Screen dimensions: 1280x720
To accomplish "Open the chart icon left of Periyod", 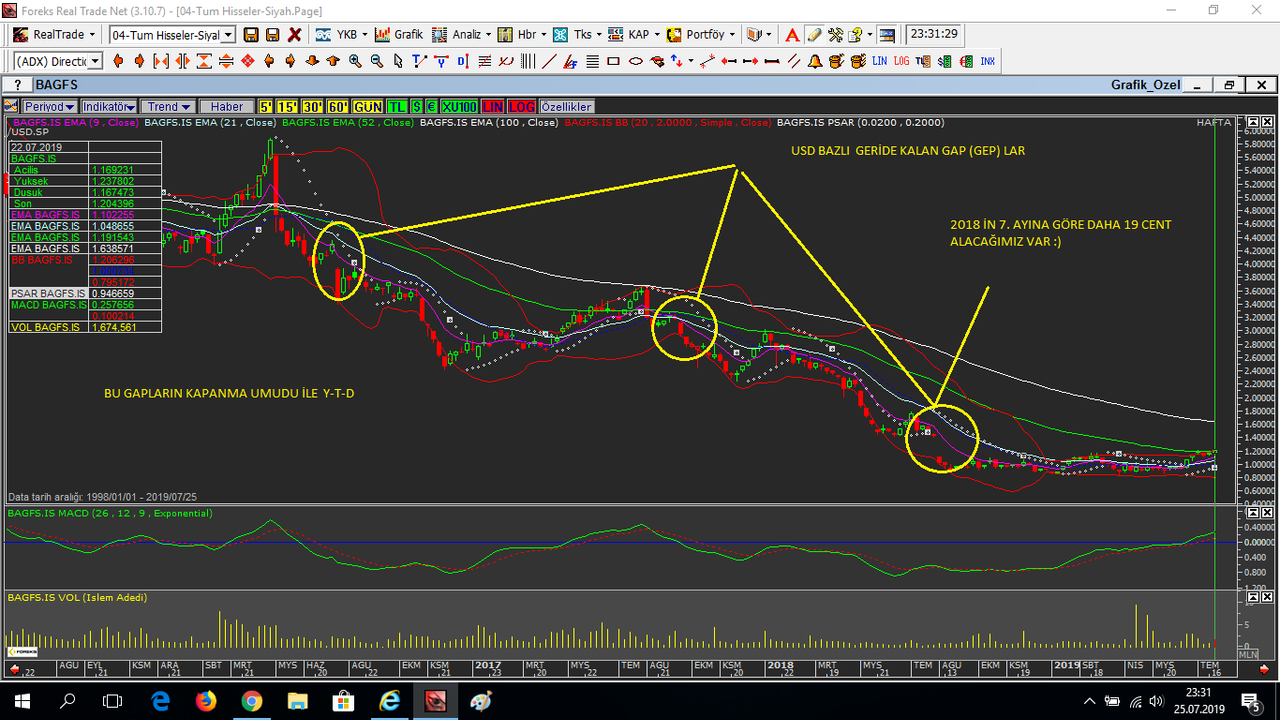I will [12, 106].
